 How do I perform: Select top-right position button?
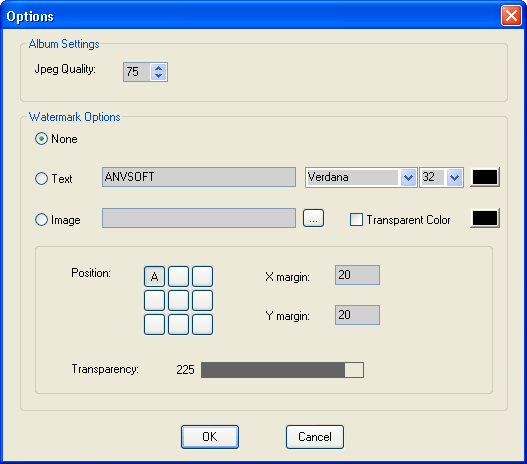tap(202, 277)
